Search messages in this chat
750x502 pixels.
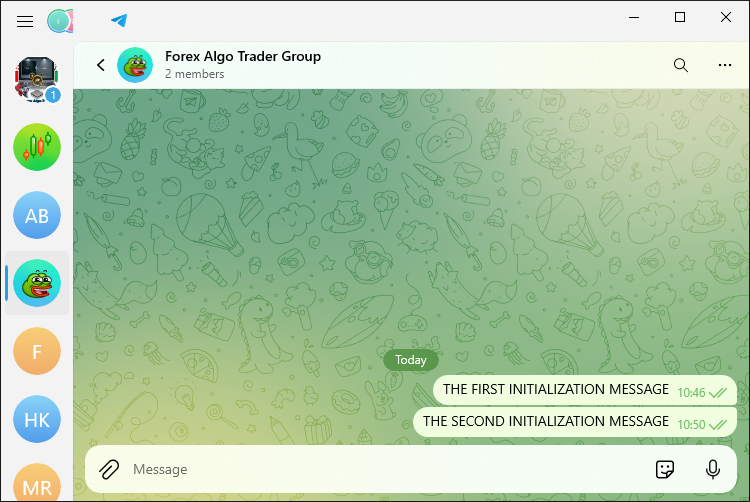pos(681,65)
